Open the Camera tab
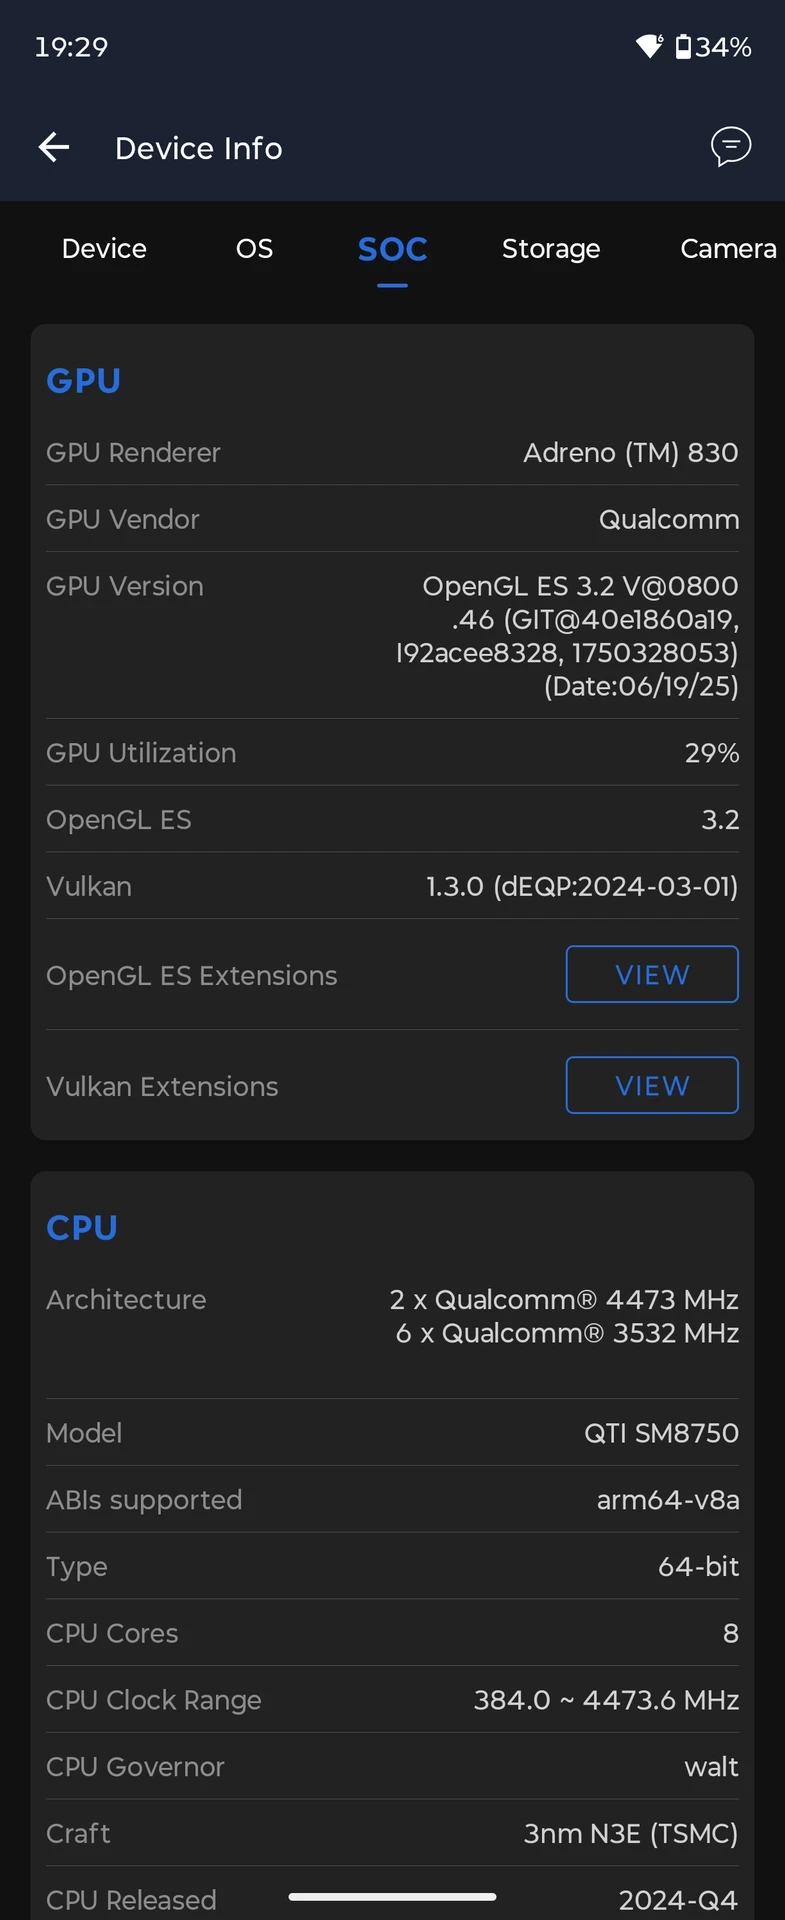 (728, 249)
